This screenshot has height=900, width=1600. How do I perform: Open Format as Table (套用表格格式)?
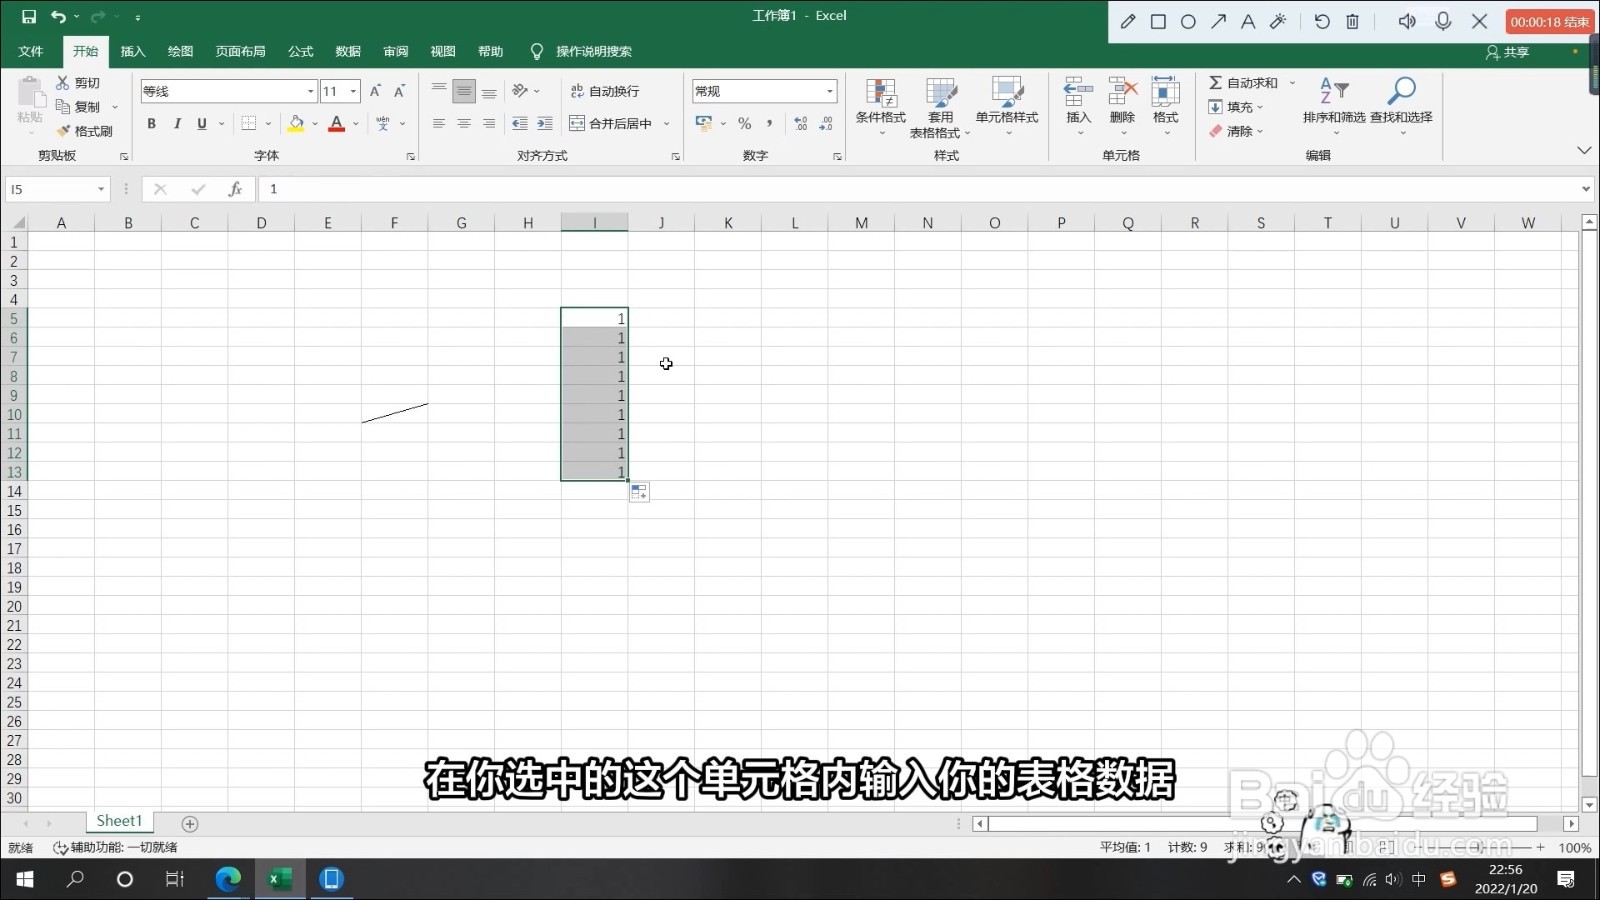click(x=940, y=107)
